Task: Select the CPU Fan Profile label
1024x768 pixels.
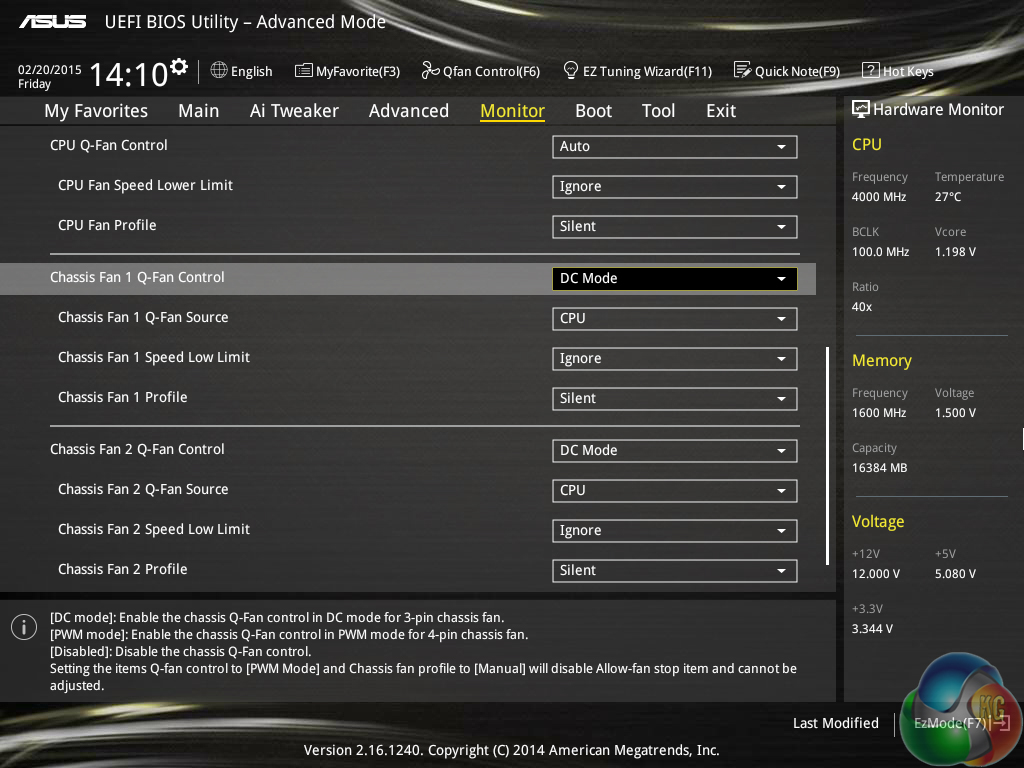Action: tap(107, 225)
